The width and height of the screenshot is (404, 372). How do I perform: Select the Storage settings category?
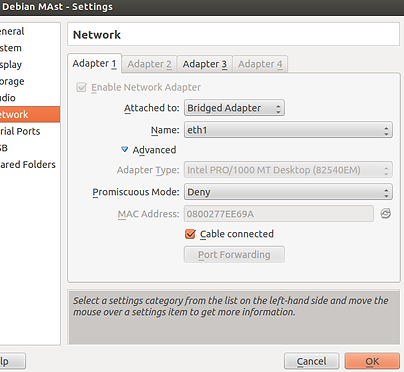pos(30,81)
